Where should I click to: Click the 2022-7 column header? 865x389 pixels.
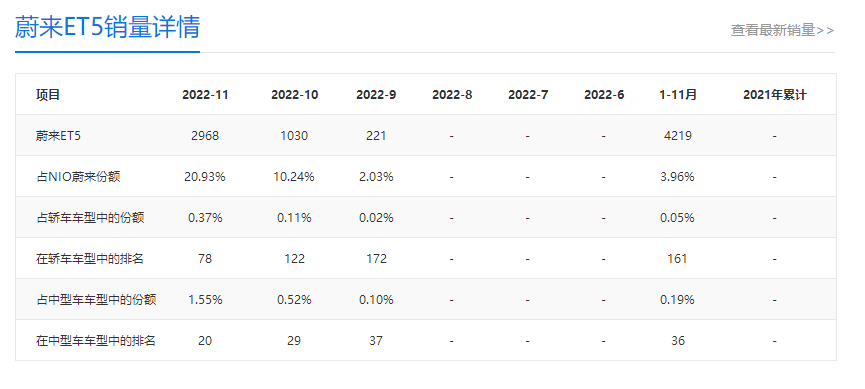click(x=528, y=95)
